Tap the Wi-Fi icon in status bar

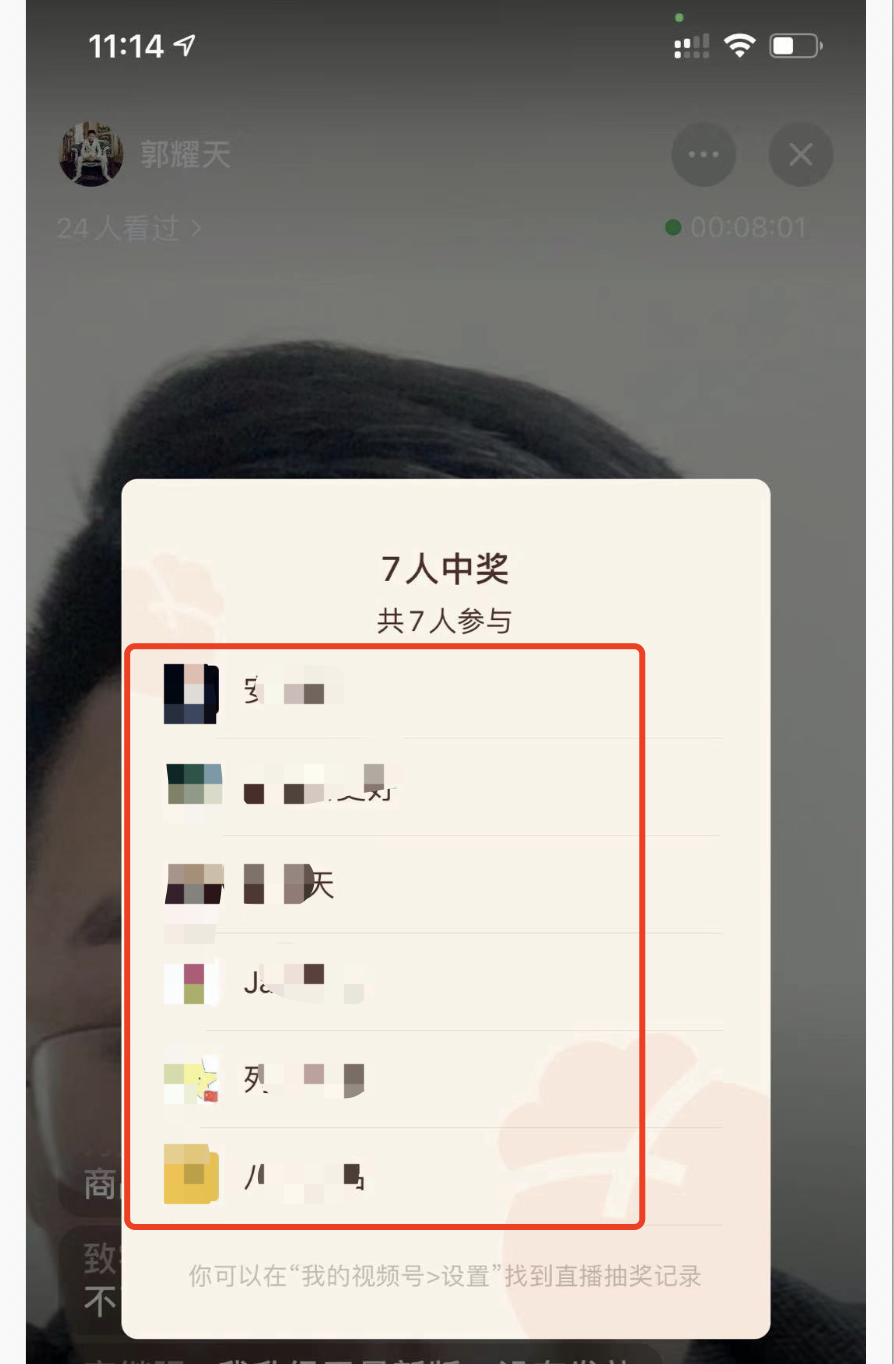click(x=740, y=46)
